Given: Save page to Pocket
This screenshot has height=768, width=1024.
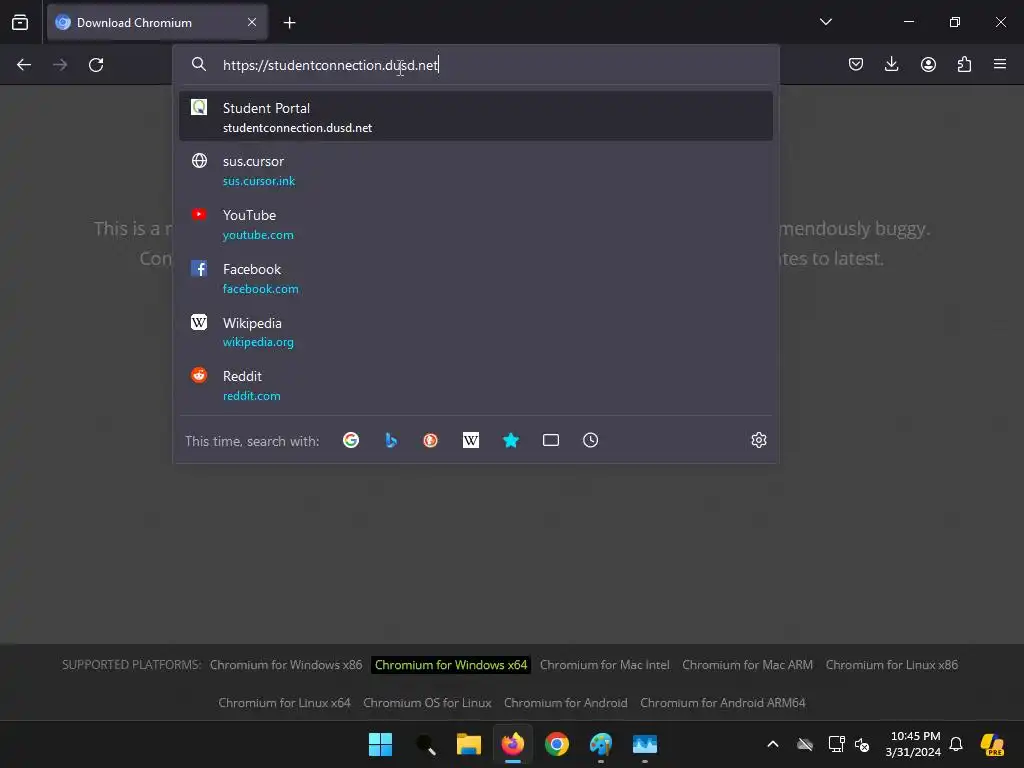Looking at the screenshot, I should click(856, 64).
